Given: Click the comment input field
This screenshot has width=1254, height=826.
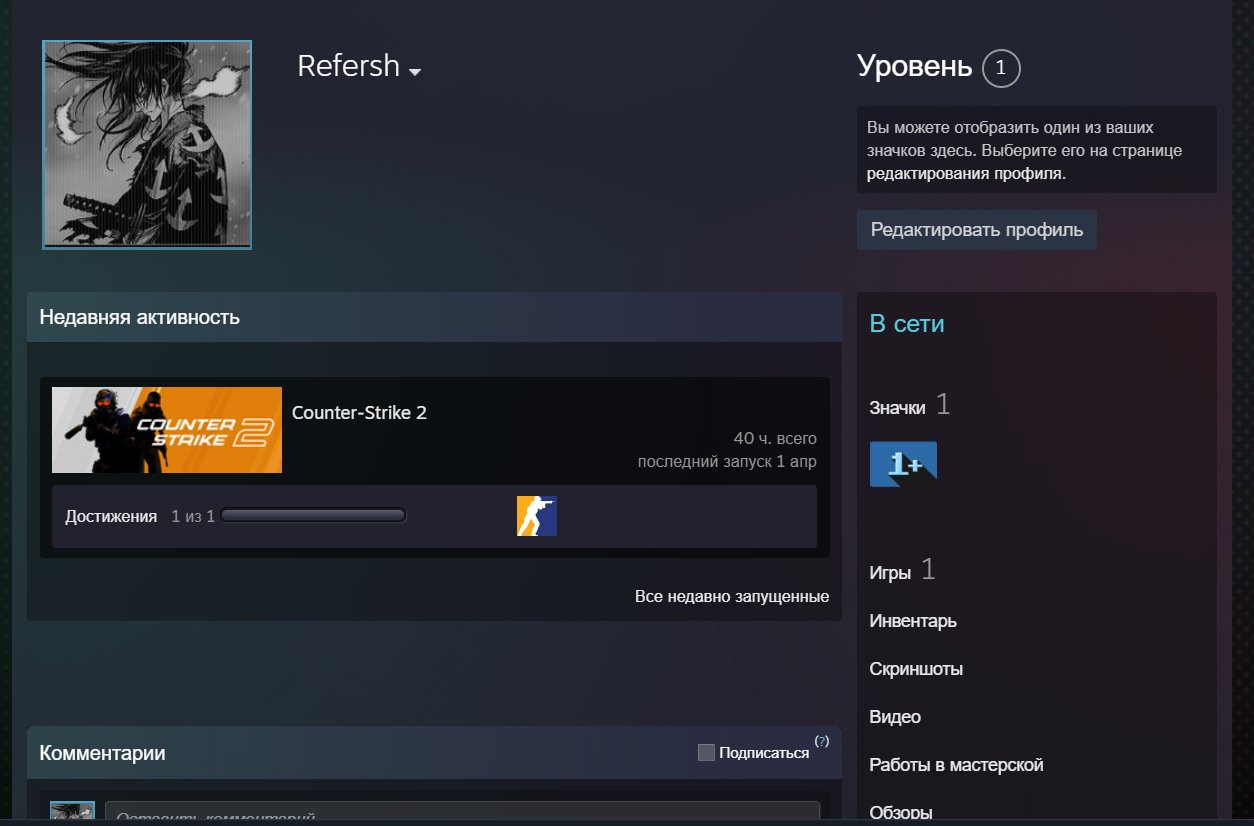Looking at the screenshot, I should tap(462, 813).
